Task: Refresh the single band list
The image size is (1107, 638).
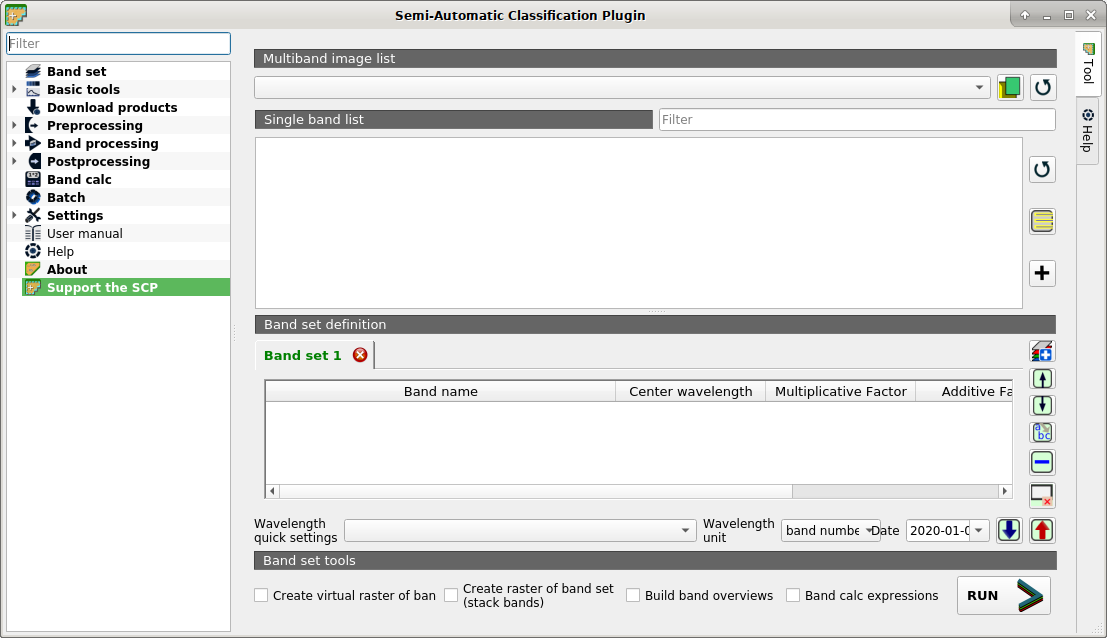Action: point(1042,169)
